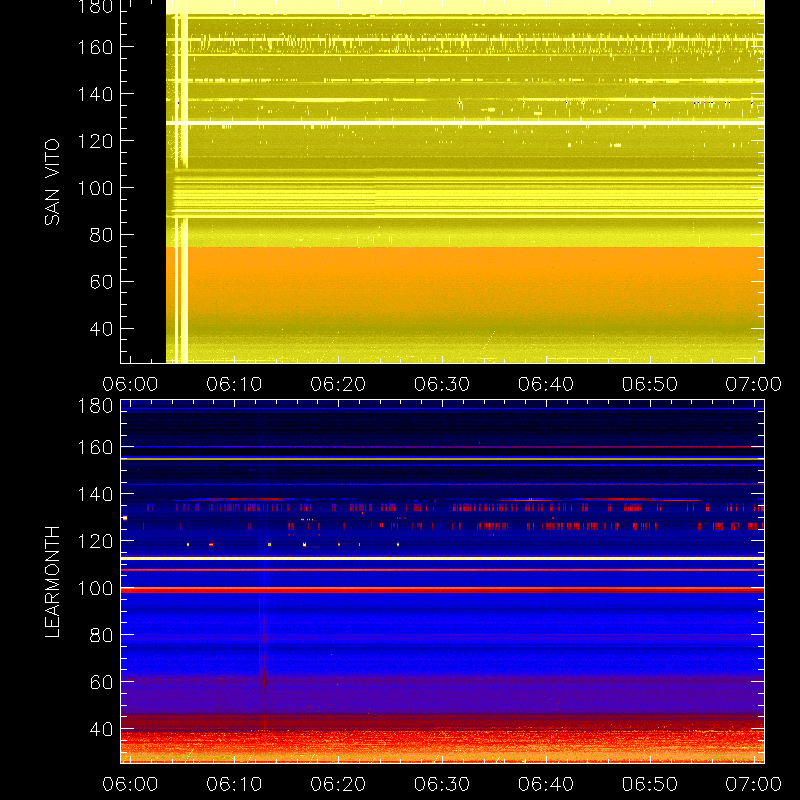The image size is (800, 800).
Task: Click the 06:50 time label below Learmonth plot
Action: [650, 784]
